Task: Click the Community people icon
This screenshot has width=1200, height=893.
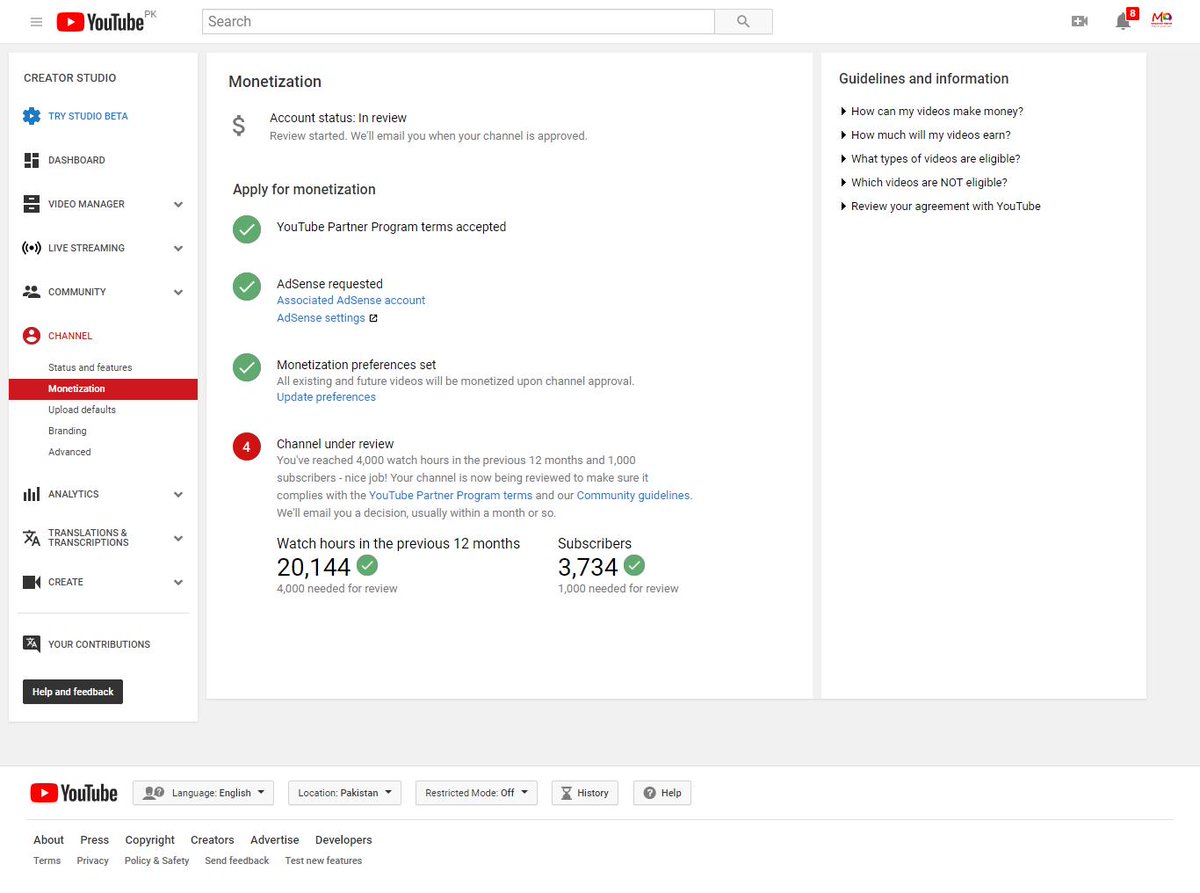Action: (x=31, y=292)
